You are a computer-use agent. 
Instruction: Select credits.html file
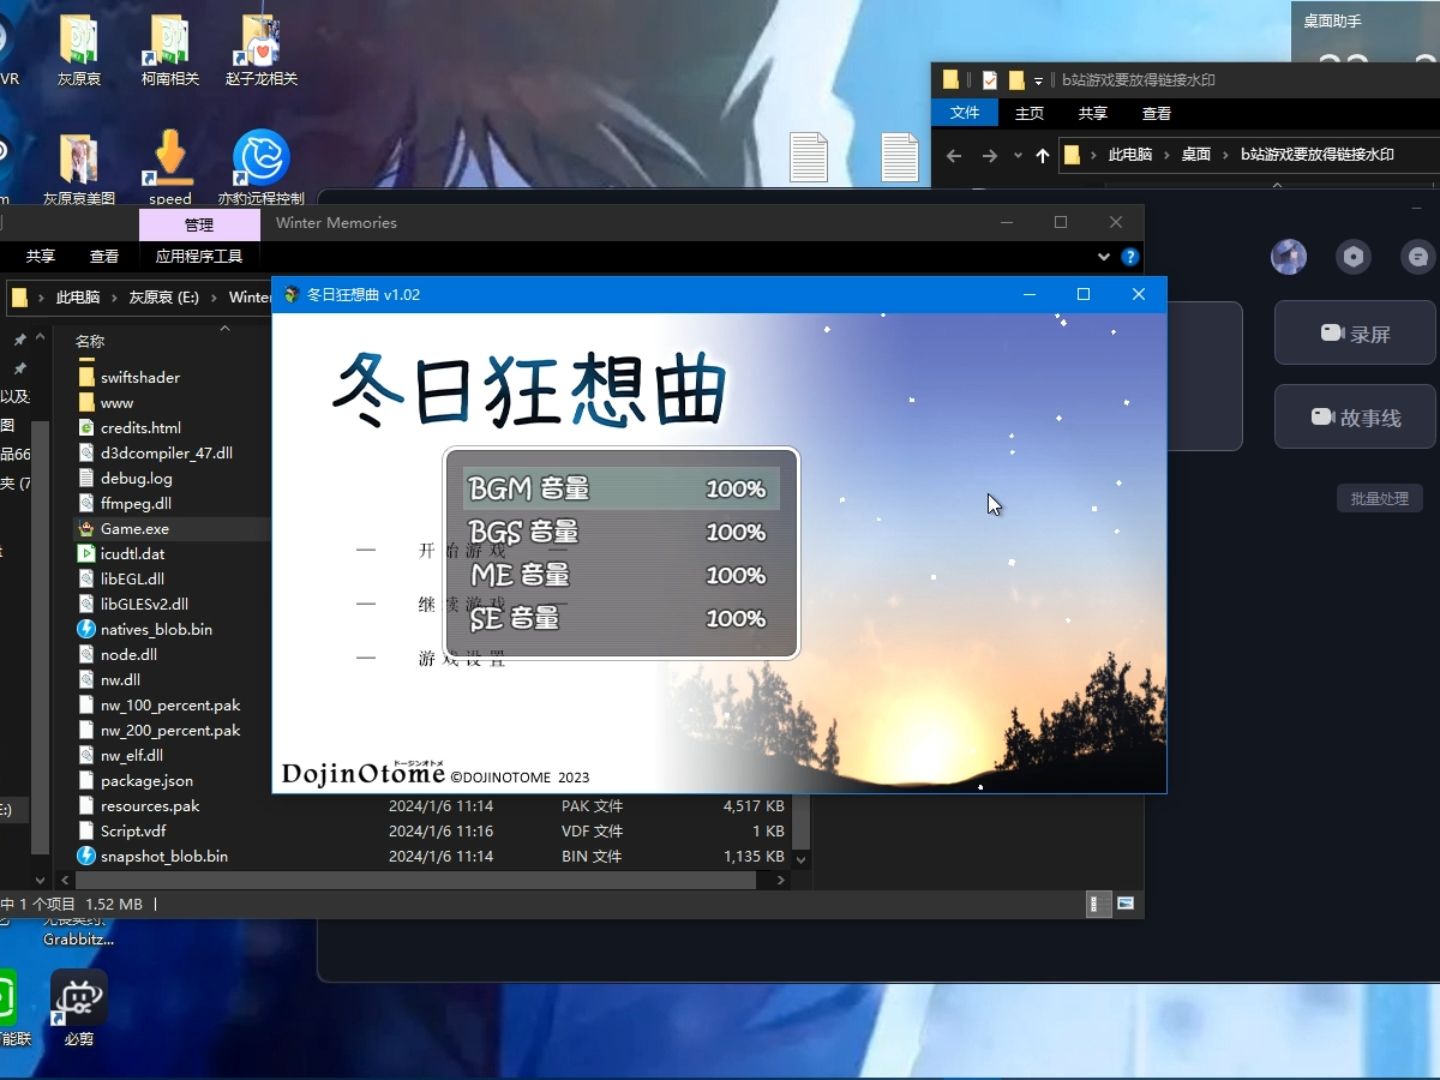(140, 428)
